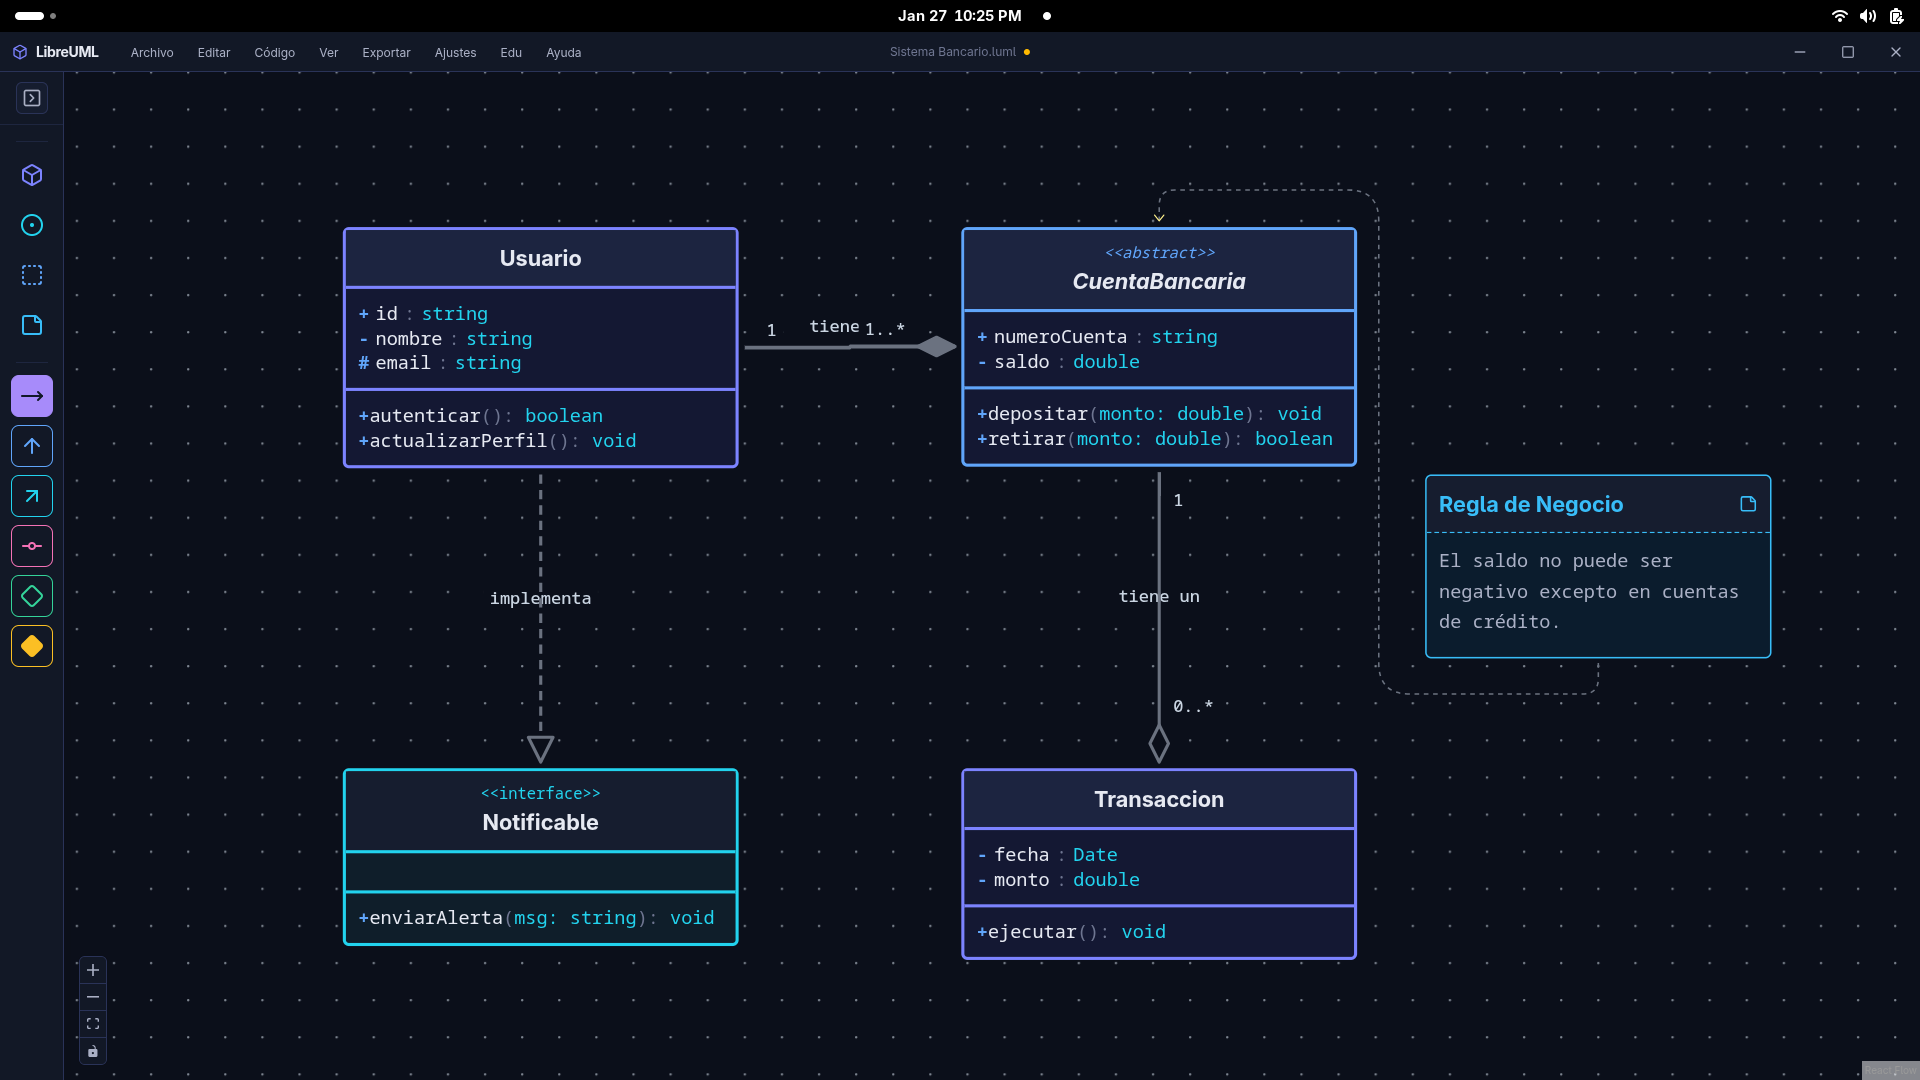This screenshot has width=1920, height=1080.
Task: Open the Exportar menu
Action: 386,52
